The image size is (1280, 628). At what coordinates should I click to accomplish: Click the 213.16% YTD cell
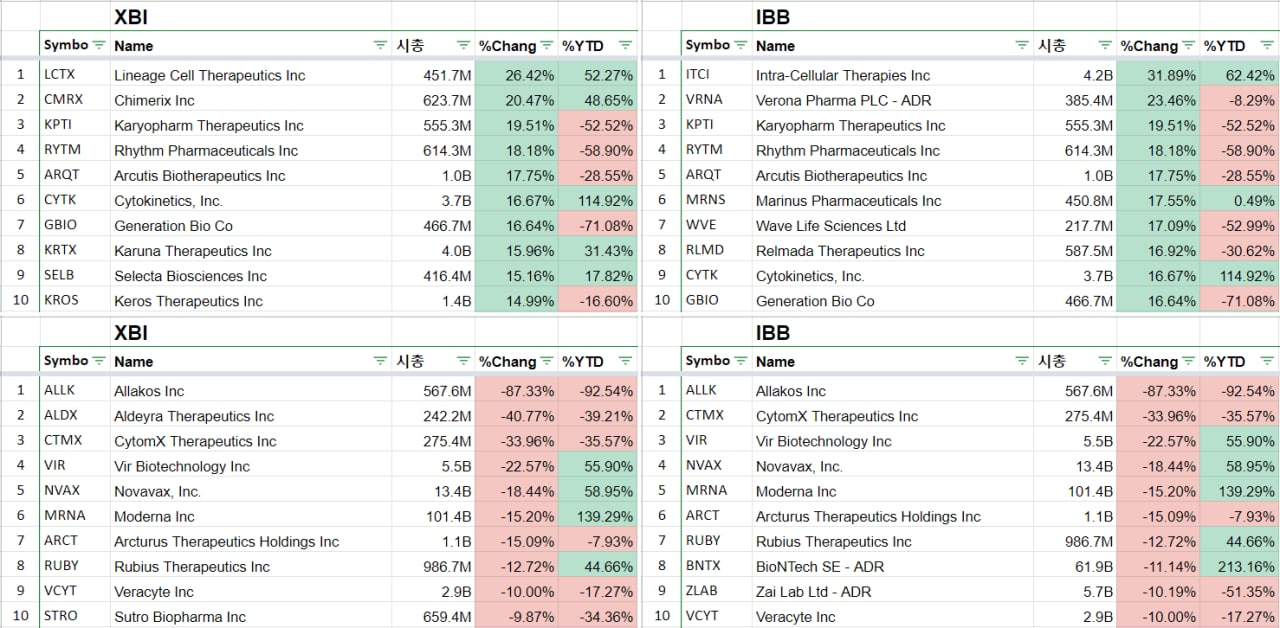(1240, 566)
